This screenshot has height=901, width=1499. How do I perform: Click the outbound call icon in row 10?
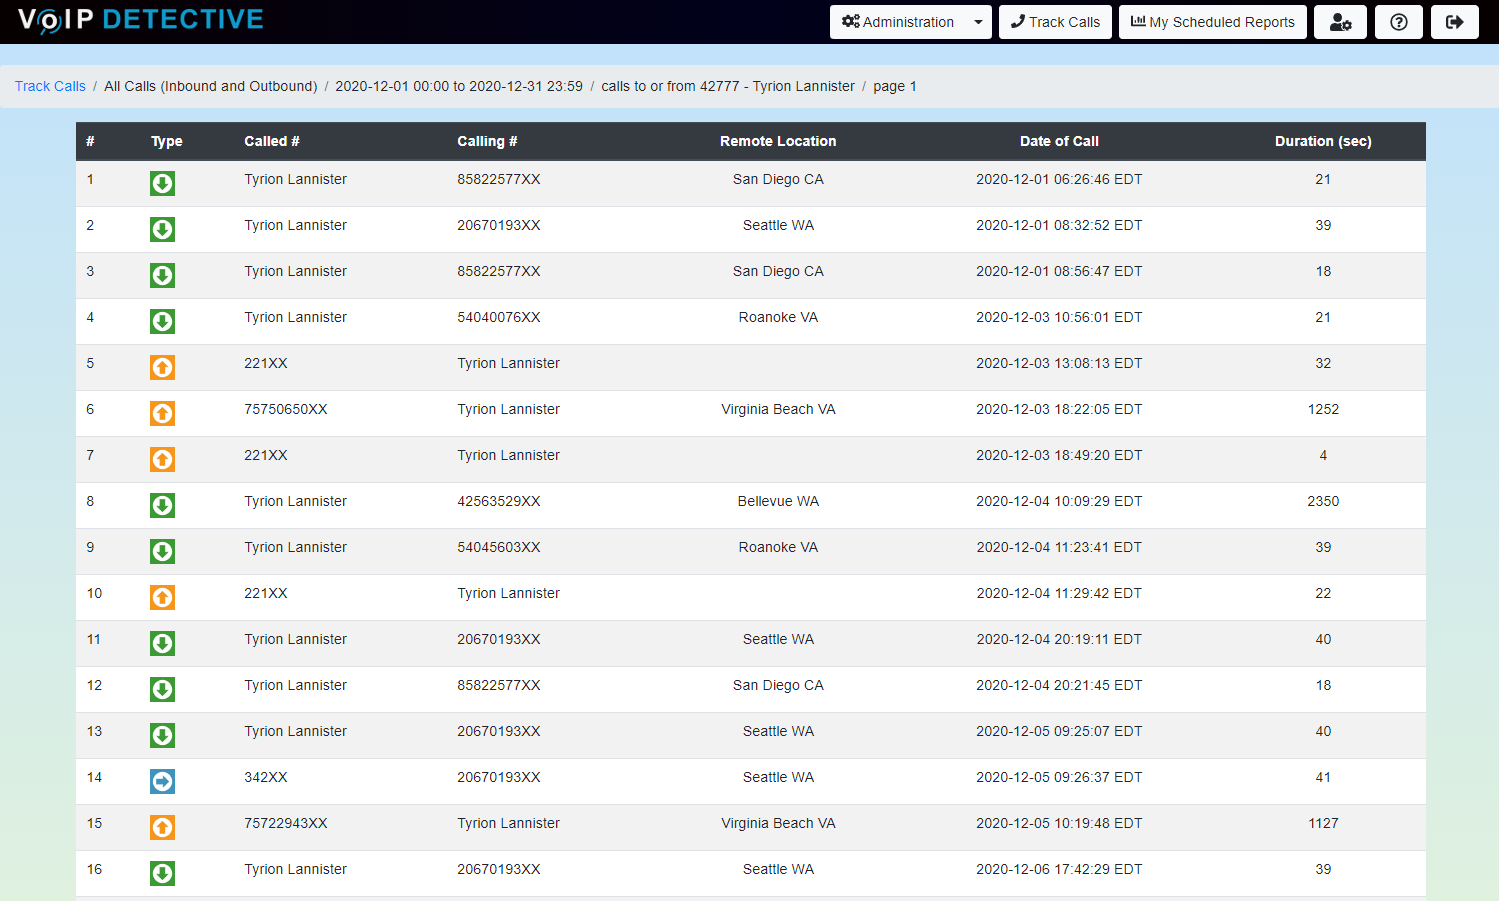pos(162,597)
